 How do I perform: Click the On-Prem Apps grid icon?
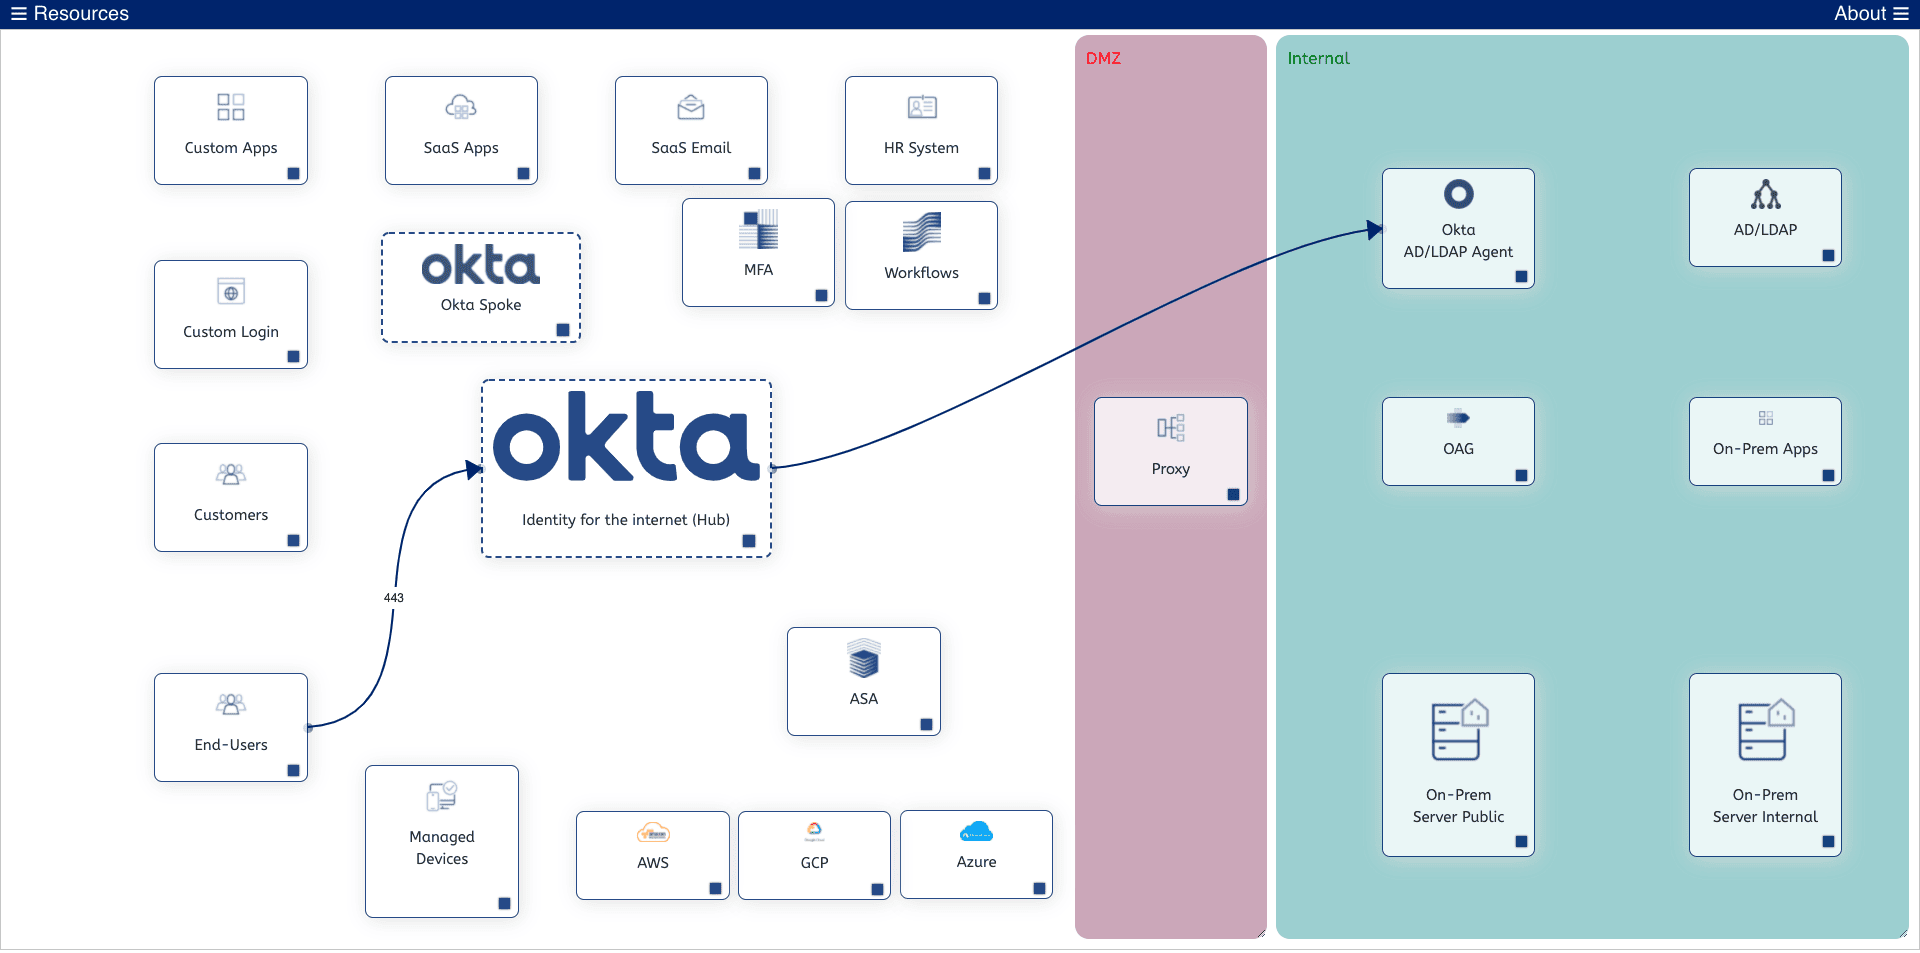pyautogui.click(x=1766, y=418)
